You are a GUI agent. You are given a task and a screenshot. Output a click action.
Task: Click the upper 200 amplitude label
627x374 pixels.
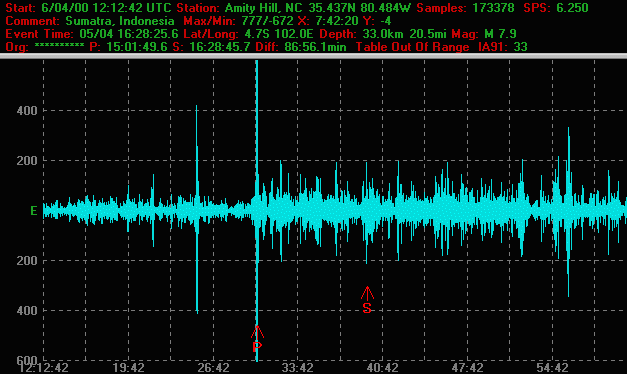(x=27, y=161)
